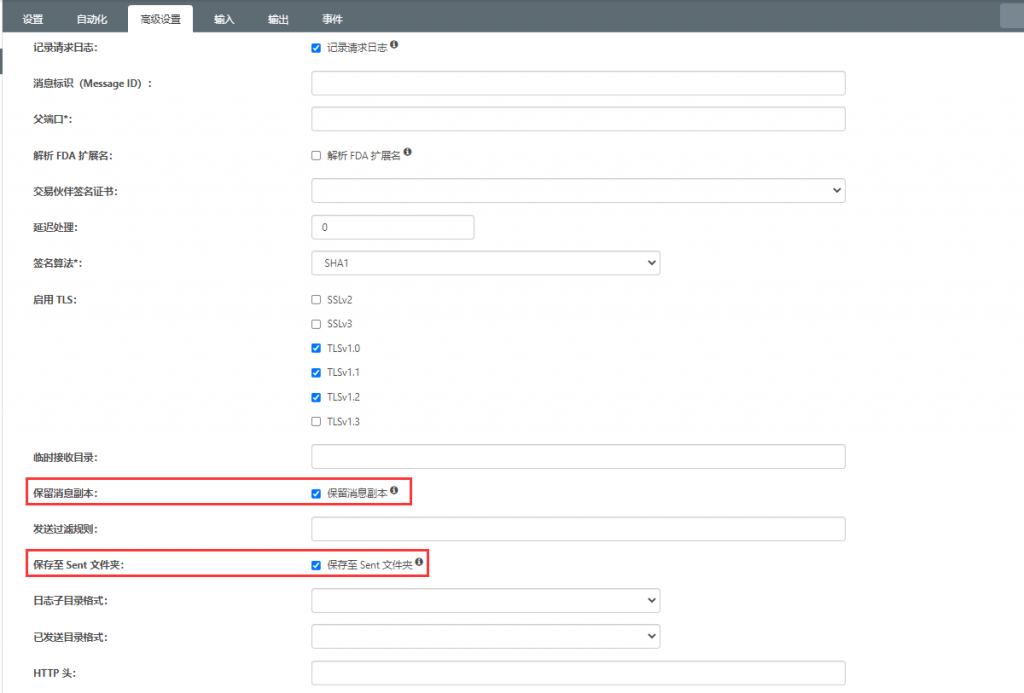Image resolution: width=1024 pixels, height=693 pixels.
Task: Click the 延迟处理 number field
Action: pos(392,227)
